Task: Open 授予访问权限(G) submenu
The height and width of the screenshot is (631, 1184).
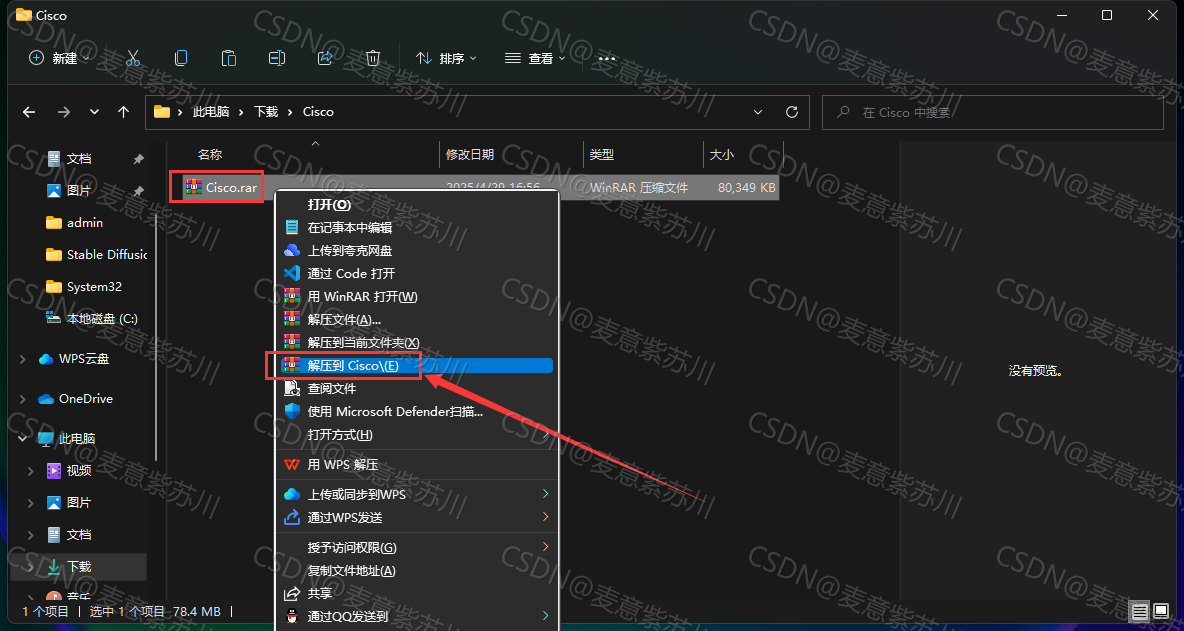Action: click(417, 547)
